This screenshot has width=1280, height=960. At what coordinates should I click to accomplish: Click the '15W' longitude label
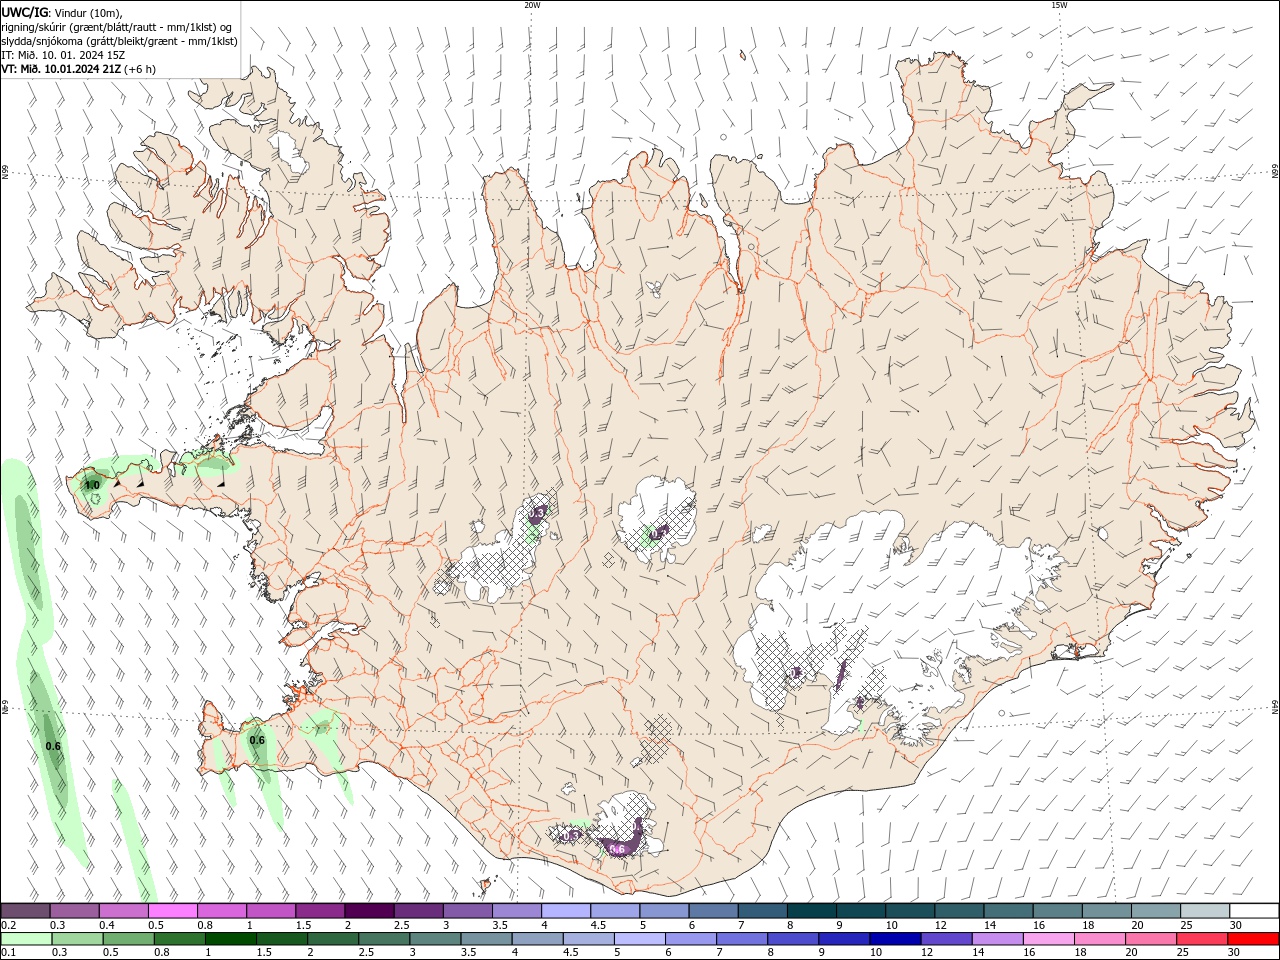(1059, 5)
